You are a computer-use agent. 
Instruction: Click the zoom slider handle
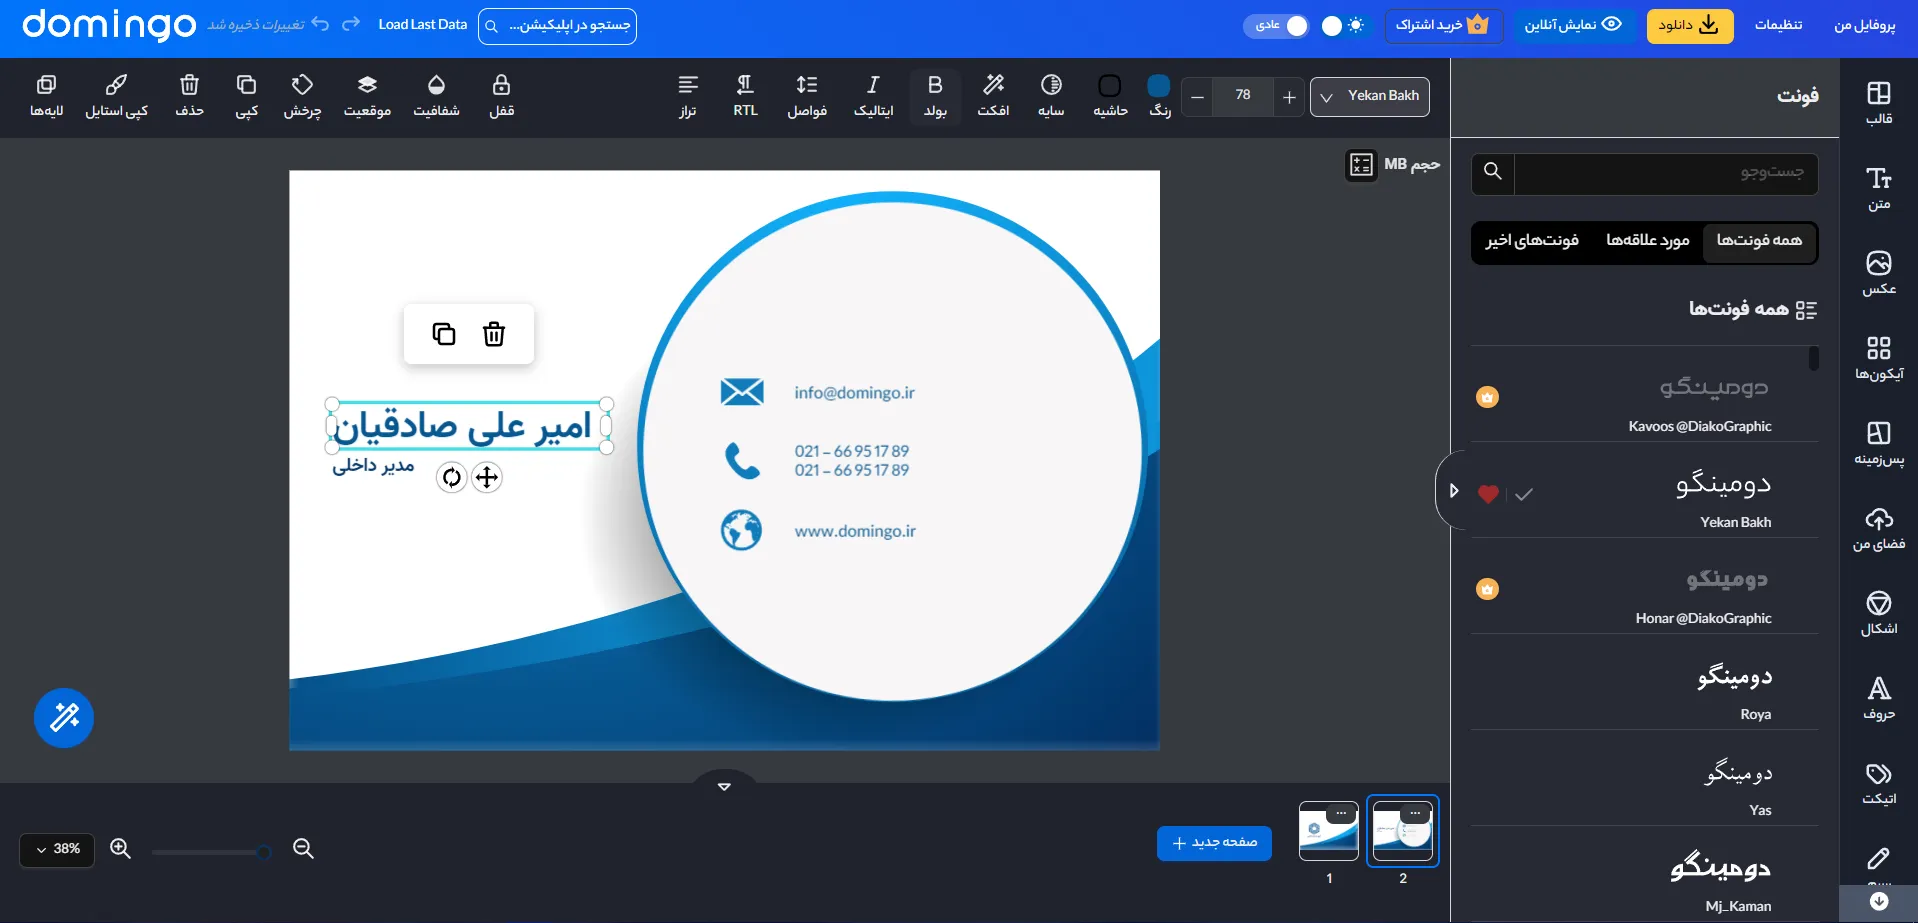pos(263,852)
